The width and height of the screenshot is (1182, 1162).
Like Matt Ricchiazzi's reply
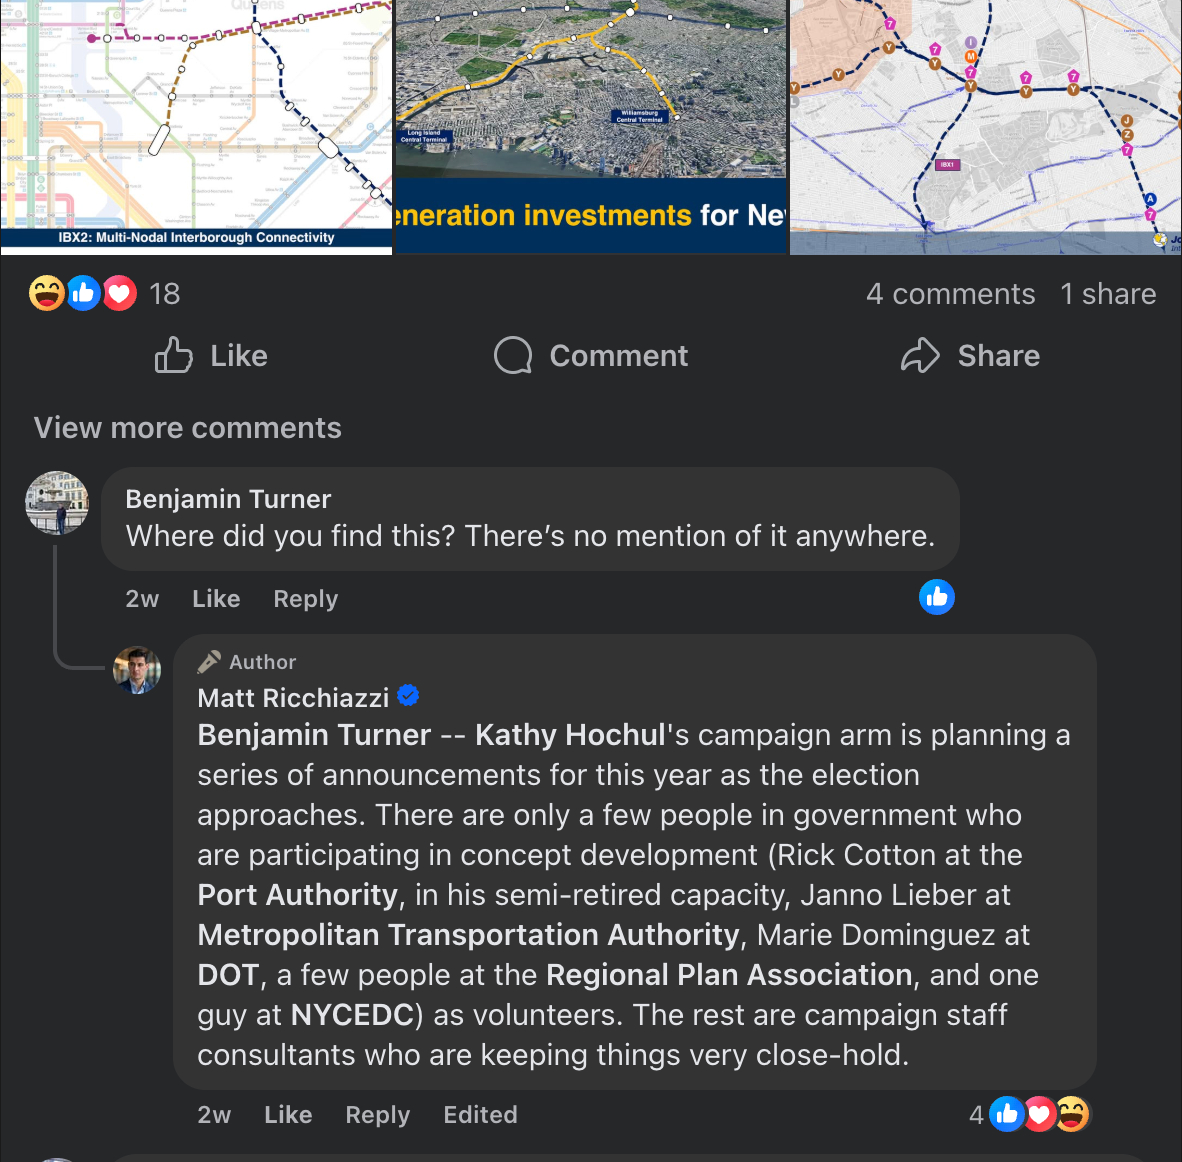(288, 1115)
